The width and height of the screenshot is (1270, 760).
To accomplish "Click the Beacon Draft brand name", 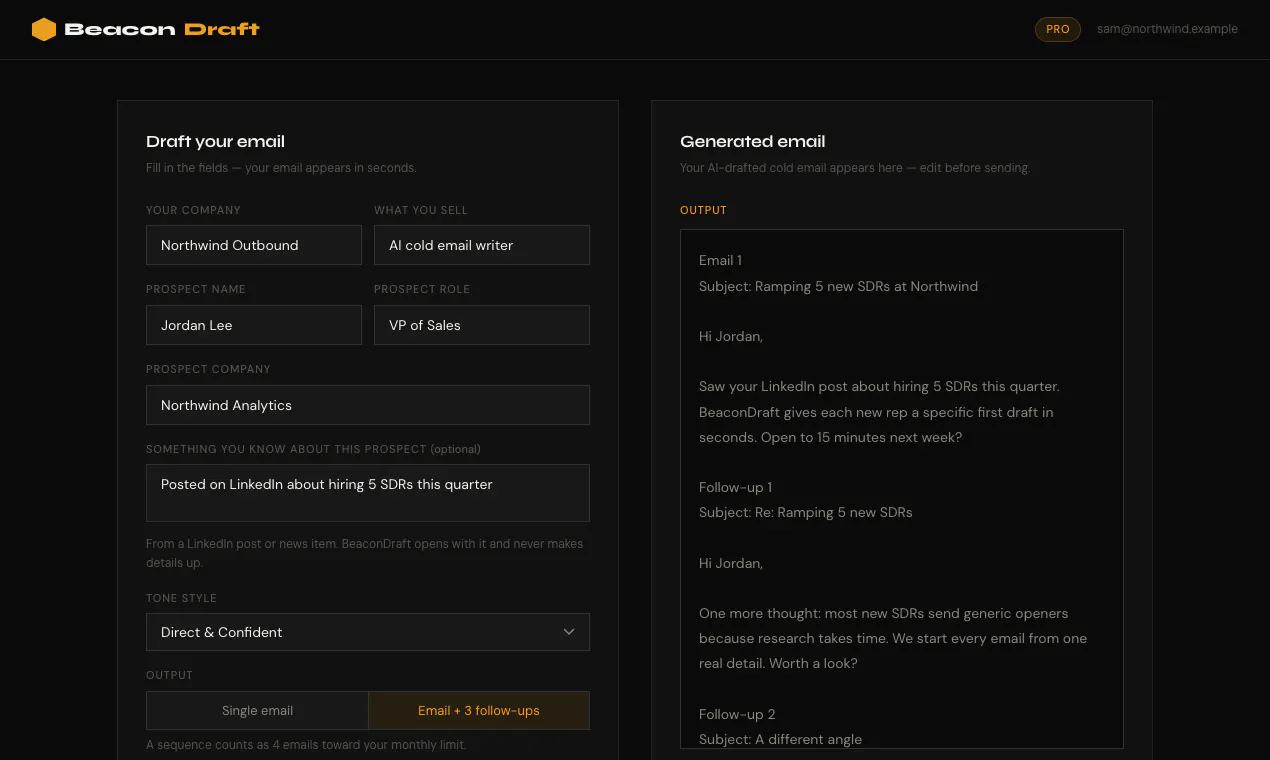I will [162, 29].
